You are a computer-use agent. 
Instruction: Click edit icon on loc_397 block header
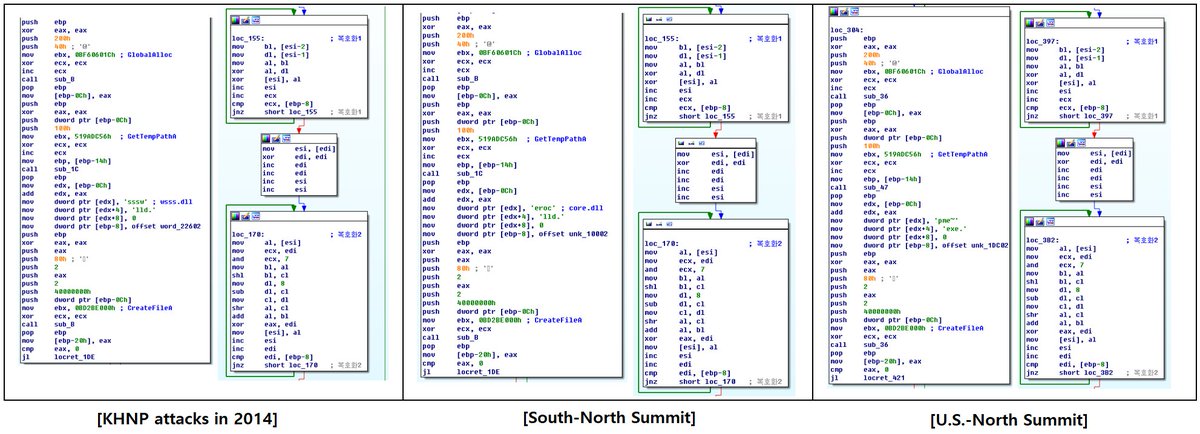click(x=1039, y=22)
